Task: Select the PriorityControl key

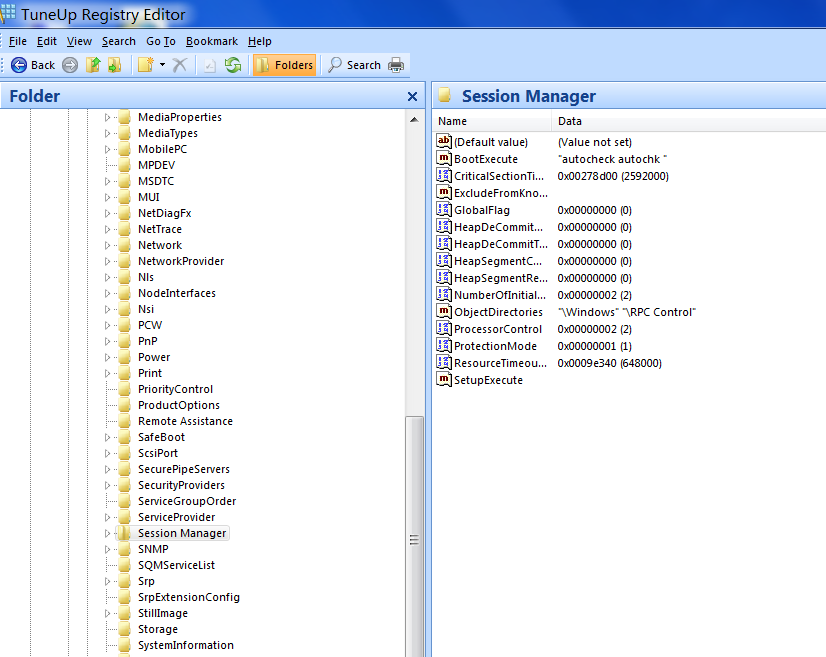Action: [175, 389]
